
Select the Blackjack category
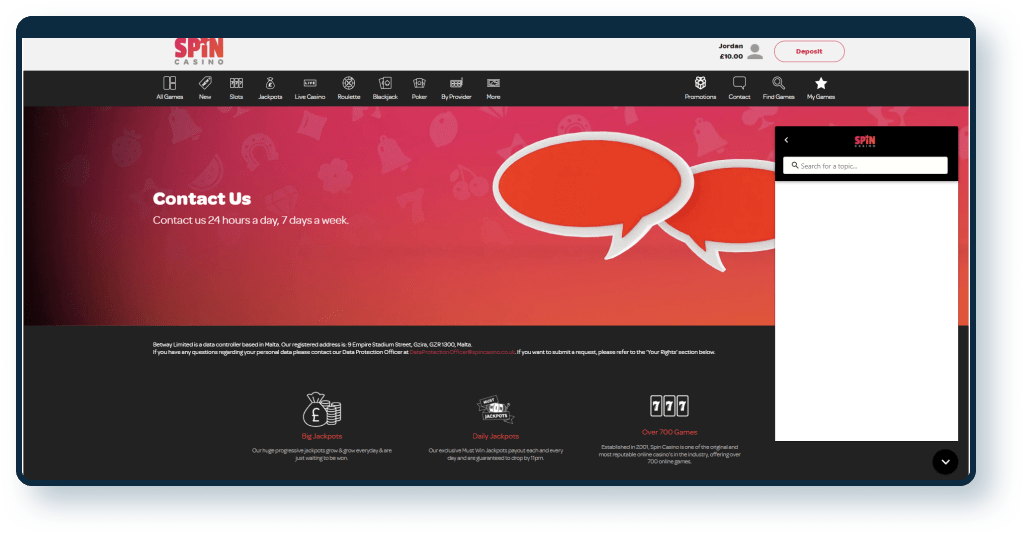(385, 88)
